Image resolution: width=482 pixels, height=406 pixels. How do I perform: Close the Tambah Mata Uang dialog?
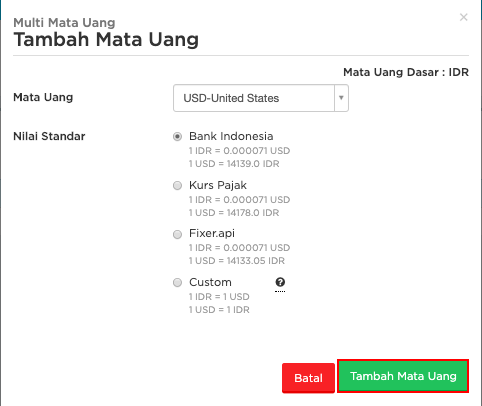tap(463, 17)
